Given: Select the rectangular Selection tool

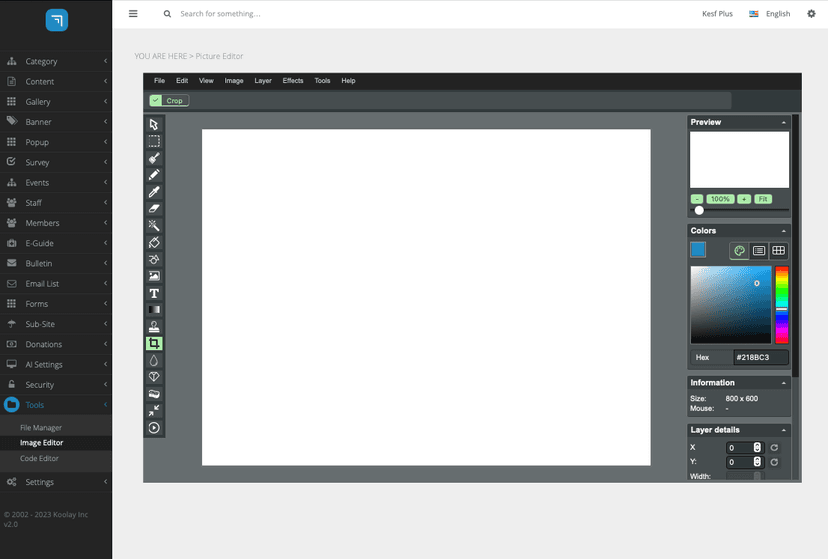Looking at the screenshot, I should (154, 141).
